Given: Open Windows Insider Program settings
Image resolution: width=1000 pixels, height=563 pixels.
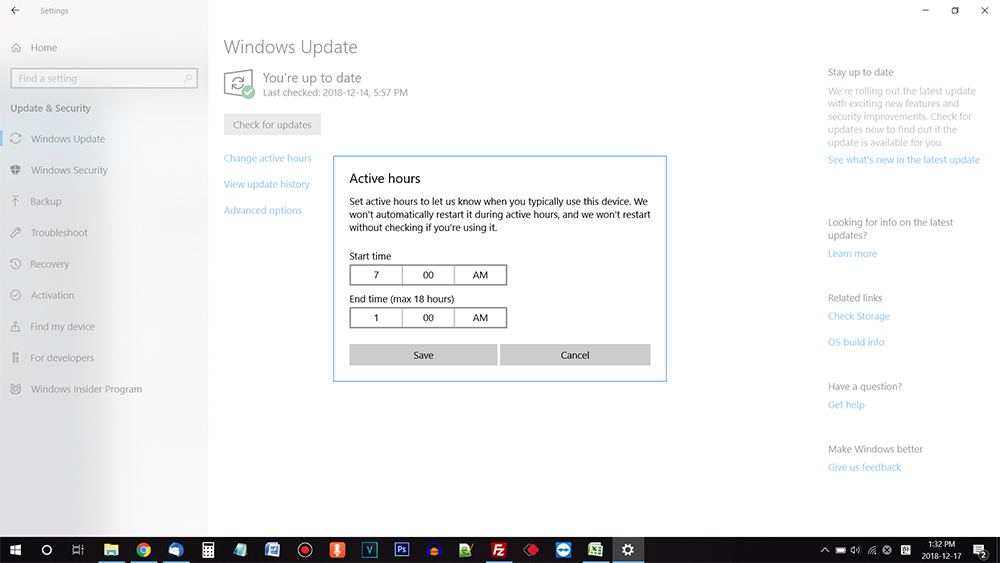Looking at the screenshot, I should 86,389.
